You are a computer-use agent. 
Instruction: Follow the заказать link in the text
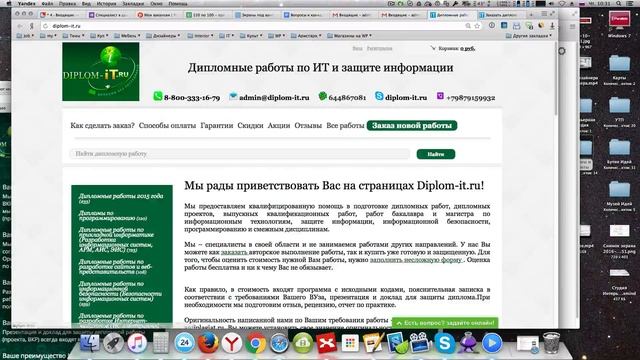point(234,252)
